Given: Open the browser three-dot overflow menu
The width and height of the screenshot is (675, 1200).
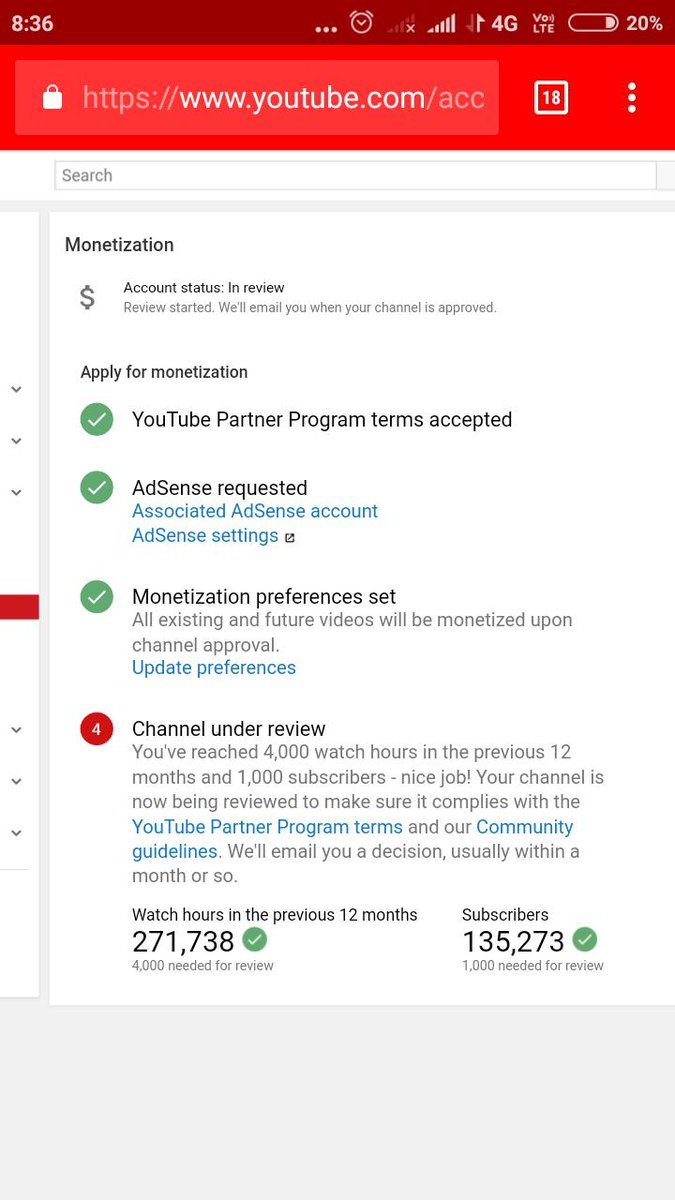Looking at the screenshot, I should [632, 97].
